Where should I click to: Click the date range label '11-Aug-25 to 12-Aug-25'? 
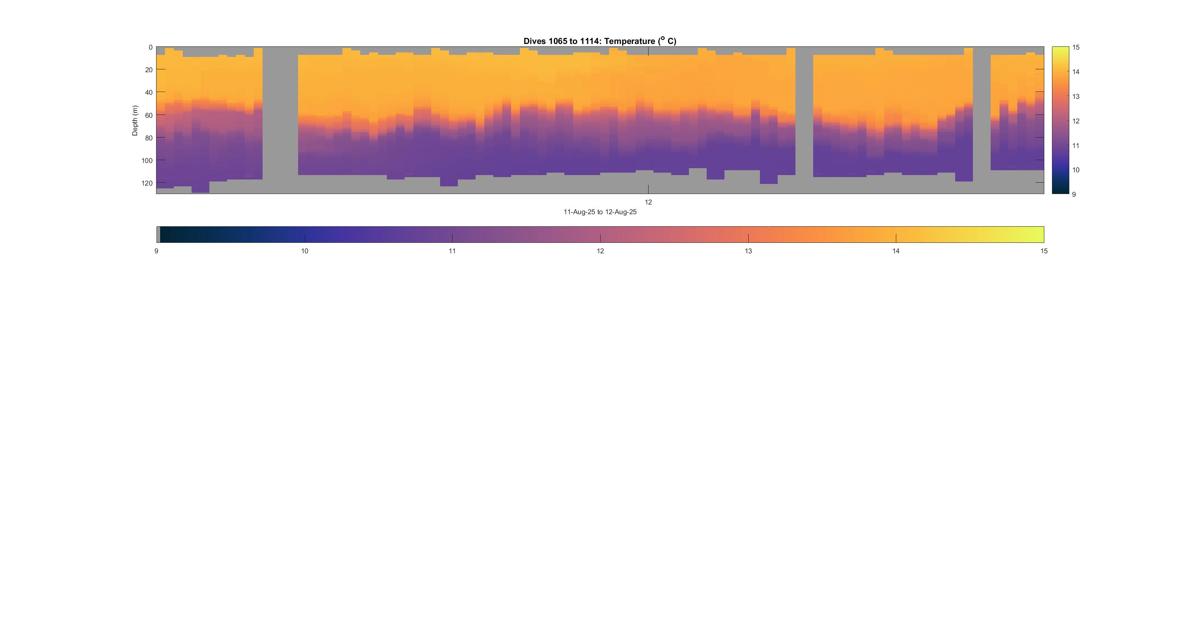click(x=600, y=212)
